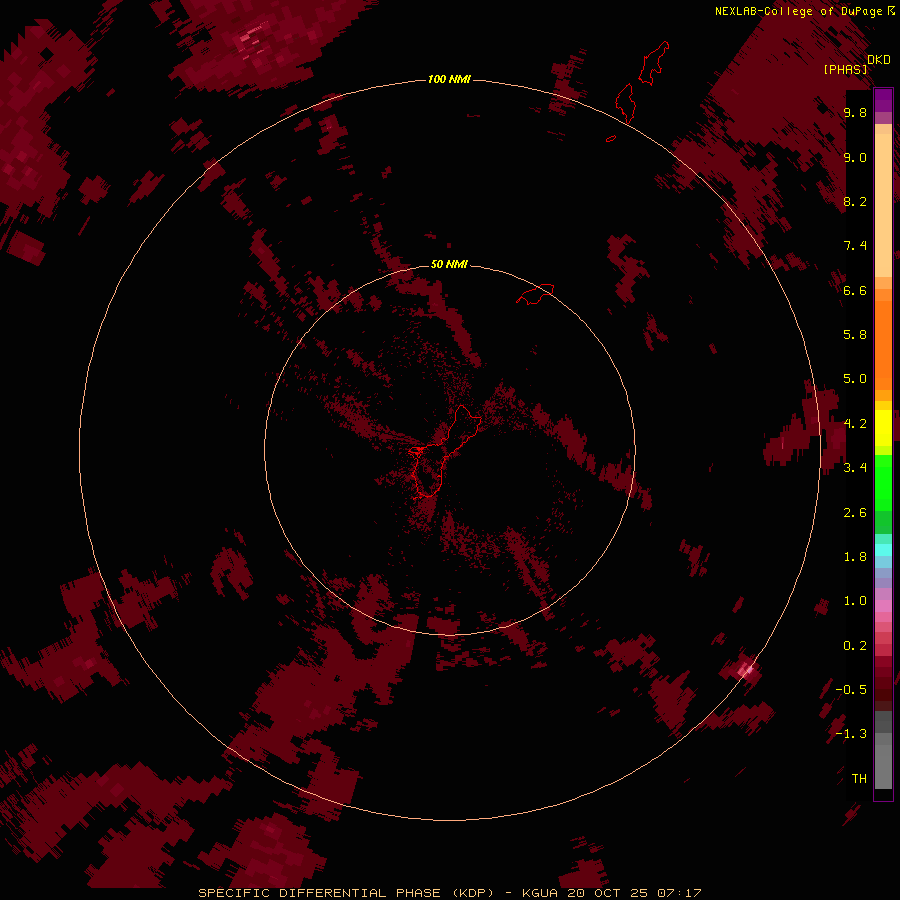Click the cyan band of the color bar
Screen dimensions: 900x900
coord(883,550)
